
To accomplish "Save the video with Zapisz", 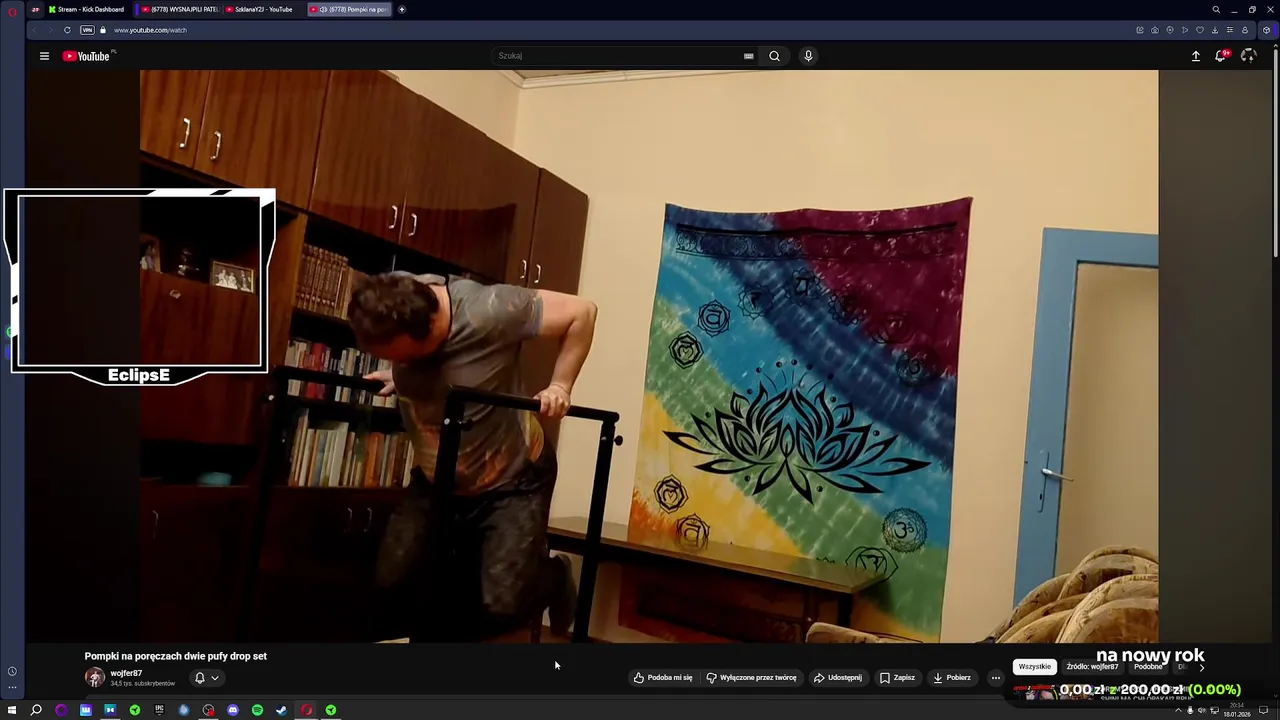I will click(x=897, y=677).
